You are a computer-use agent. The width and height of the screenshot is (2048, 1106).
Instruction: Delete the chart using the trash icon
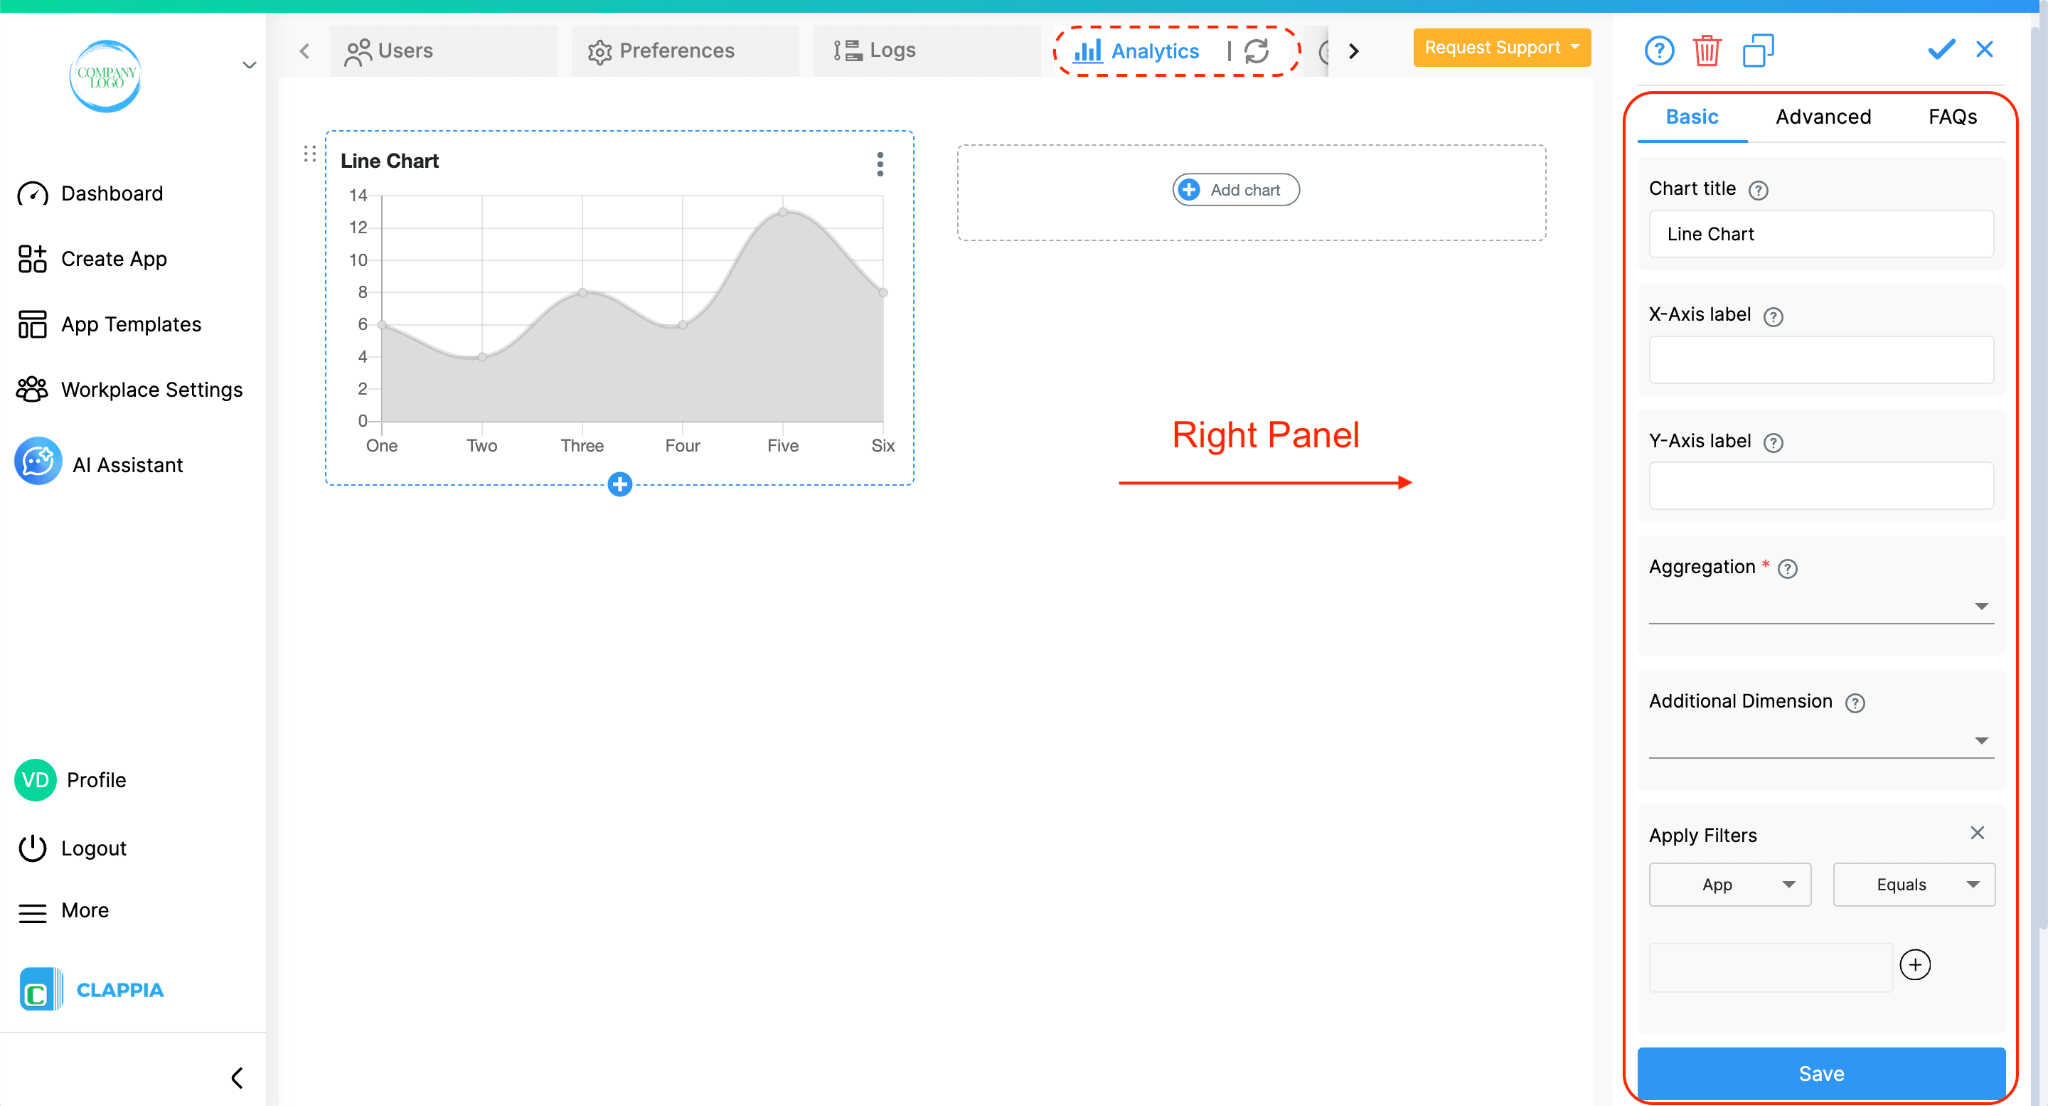(1707, 50)
